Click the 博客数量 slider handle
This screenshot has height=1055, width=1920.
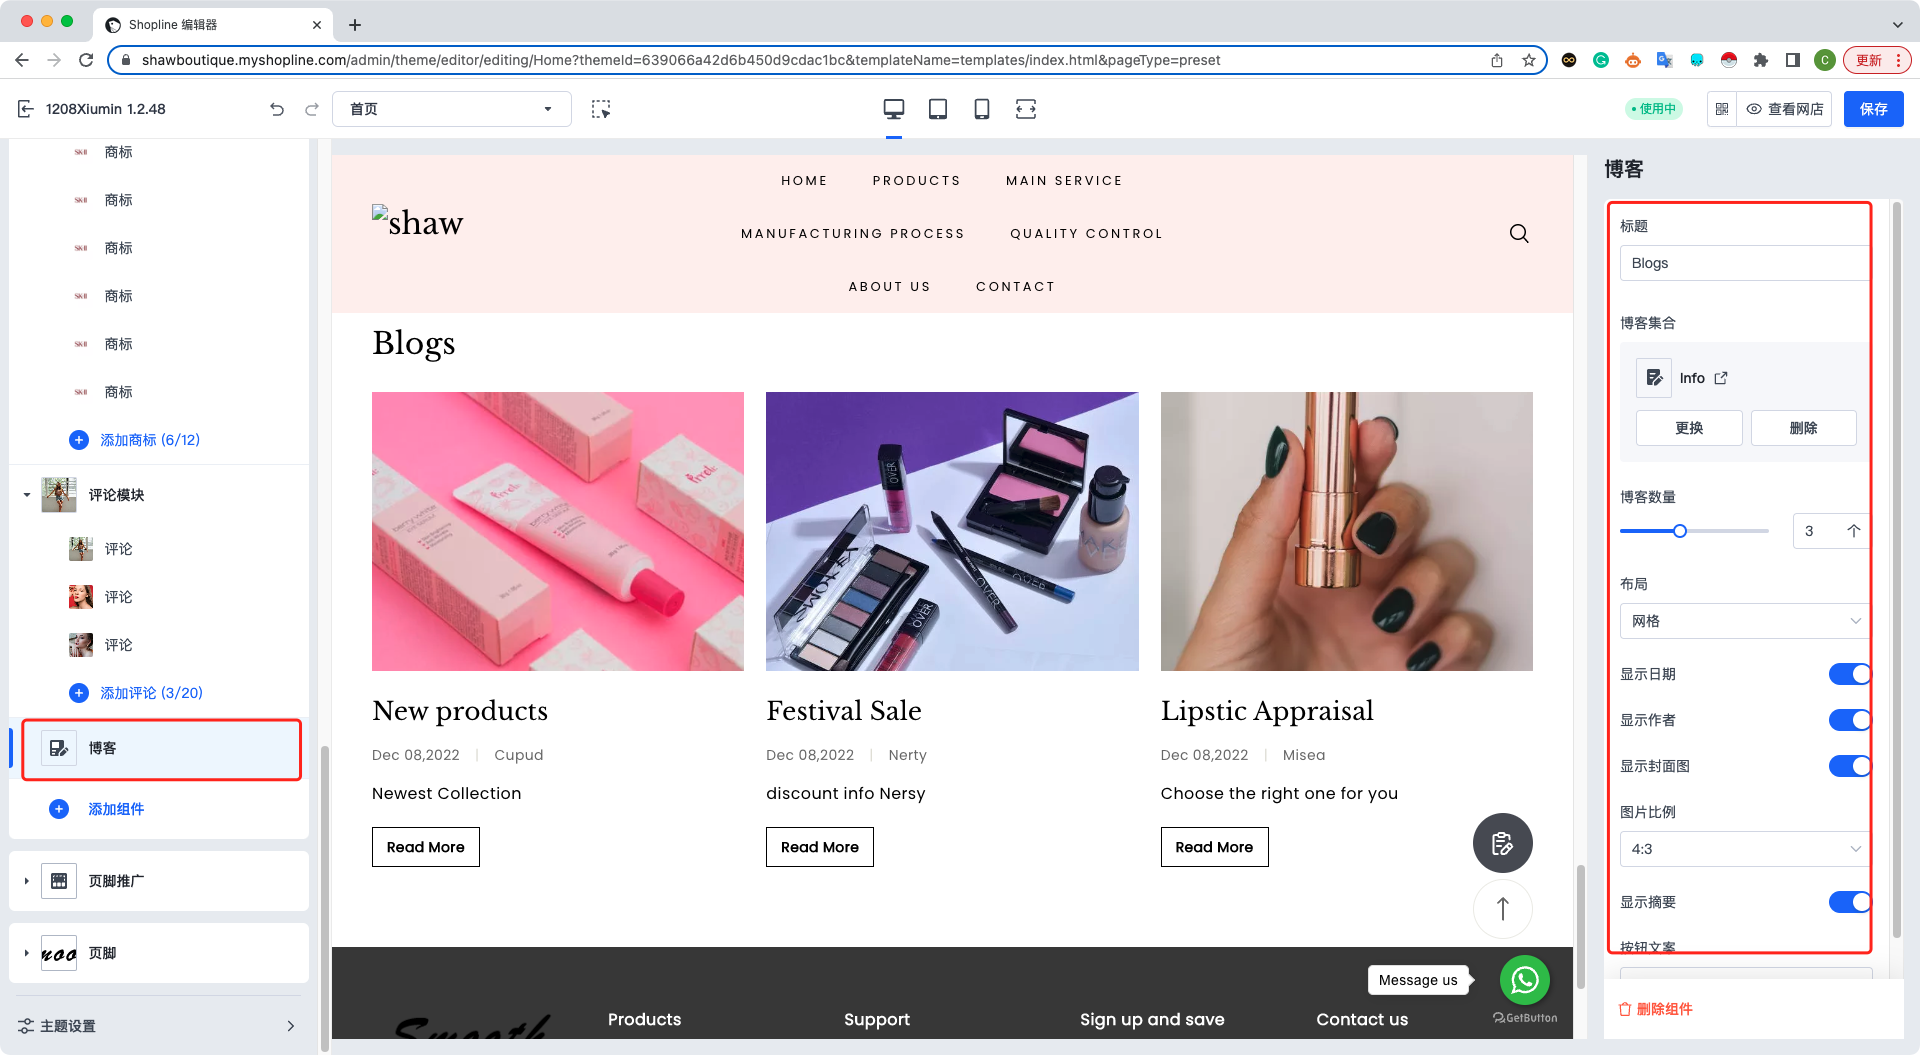click(x=1680, y=531)
